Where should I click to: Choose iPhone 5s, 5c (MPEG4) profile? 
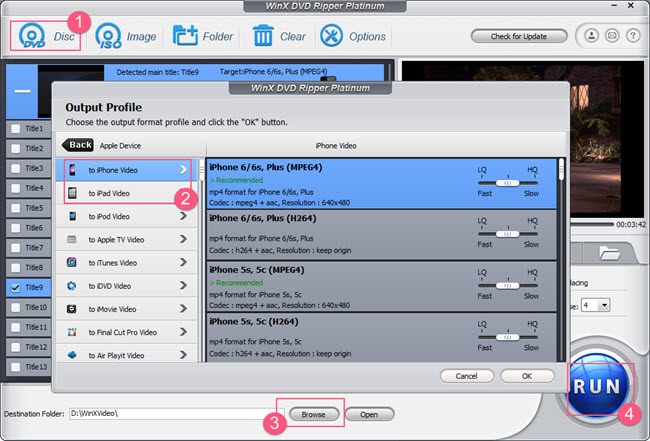381,286
